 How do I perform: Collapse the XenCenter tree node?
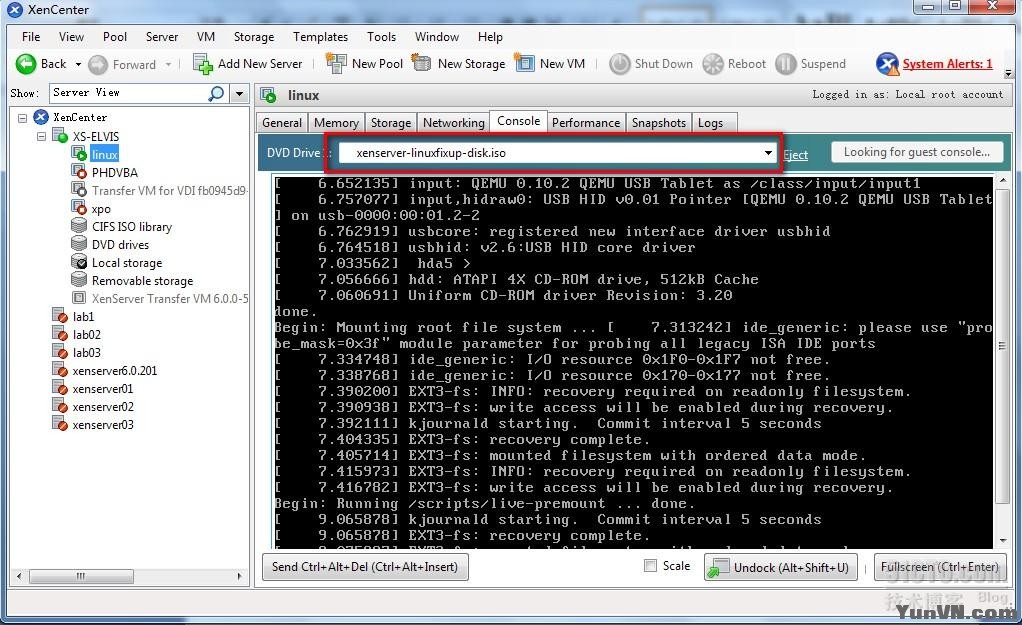(x=23, y=118)
